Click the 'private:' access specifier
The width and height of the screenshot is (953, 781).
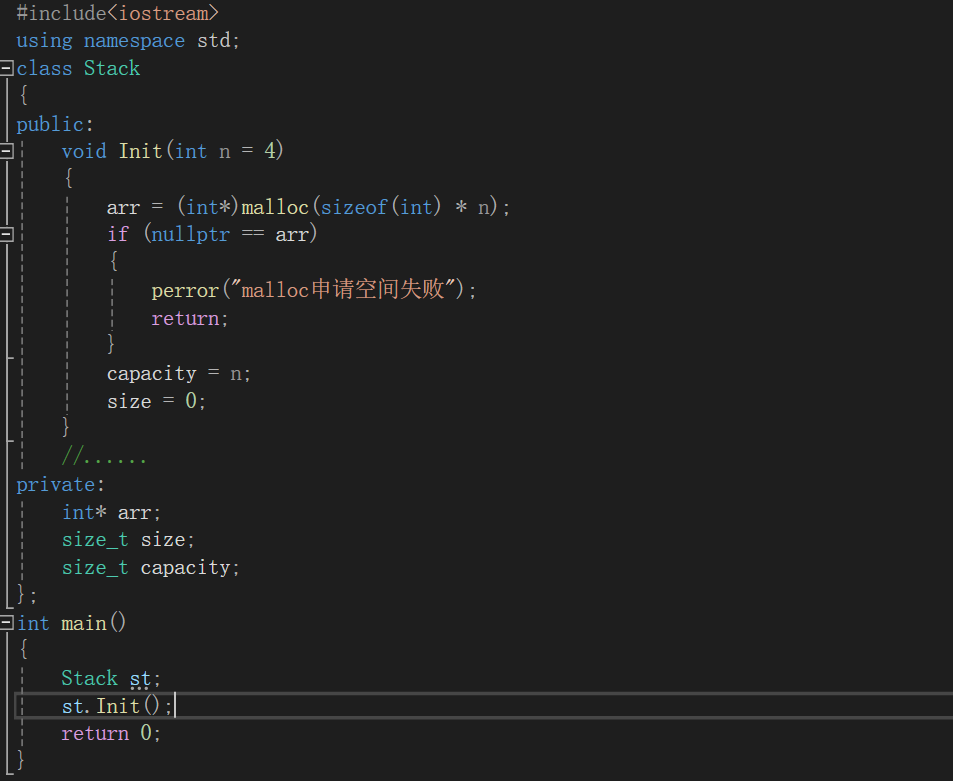coord(60,484)
